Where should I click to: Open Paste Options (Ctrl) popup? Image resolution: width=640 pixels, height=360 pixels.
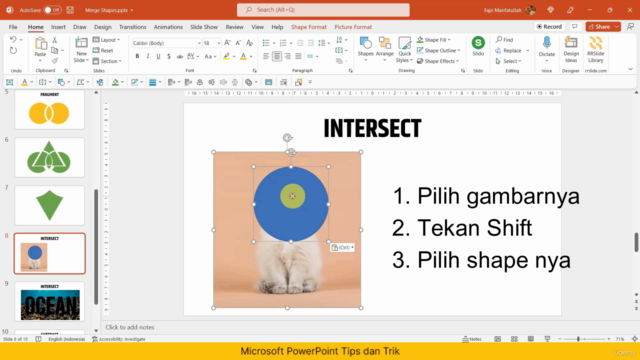pos(342,247)
